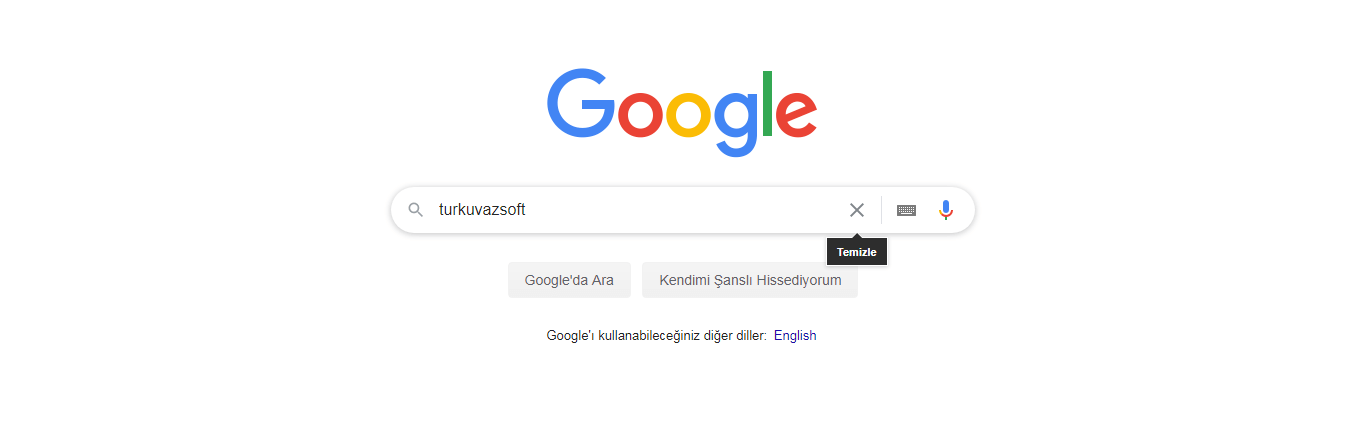Image resolution: width=1365 pixels, height=424 pixels.
Task: Place the cursor after the word turkuvazsoft
Action: click(528, 210)
